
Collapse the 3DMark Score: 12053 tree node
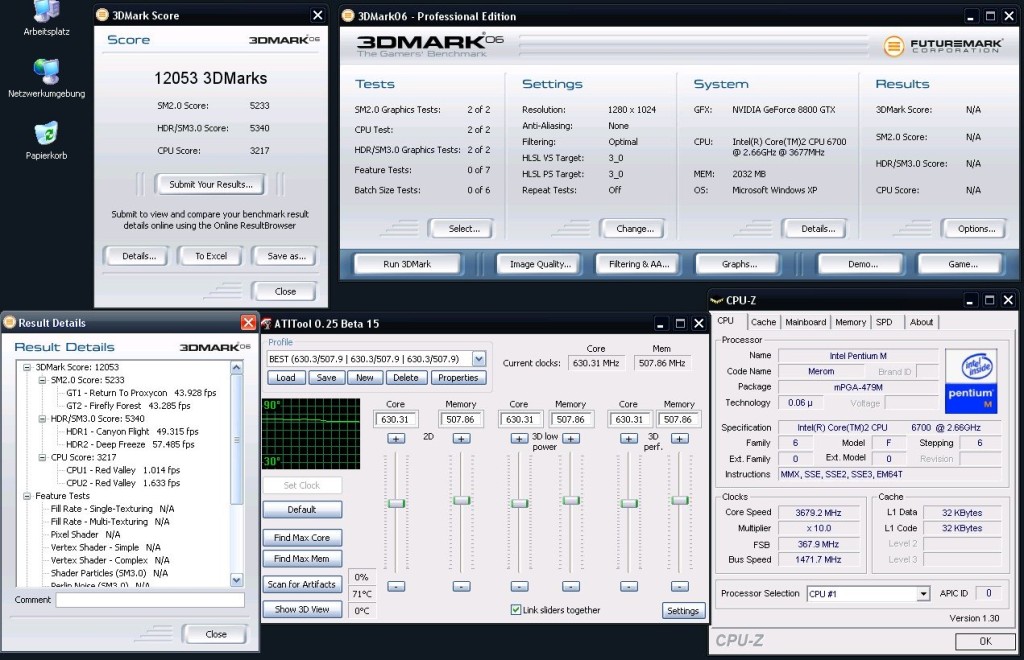click(27, 367)
